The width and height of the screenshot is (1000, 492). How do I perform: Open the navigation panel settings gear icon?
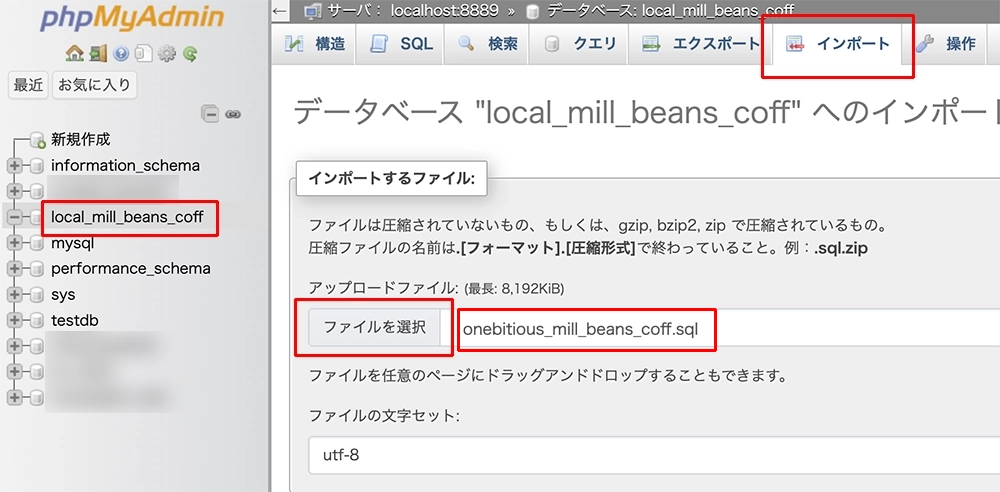tap(166, 54)
